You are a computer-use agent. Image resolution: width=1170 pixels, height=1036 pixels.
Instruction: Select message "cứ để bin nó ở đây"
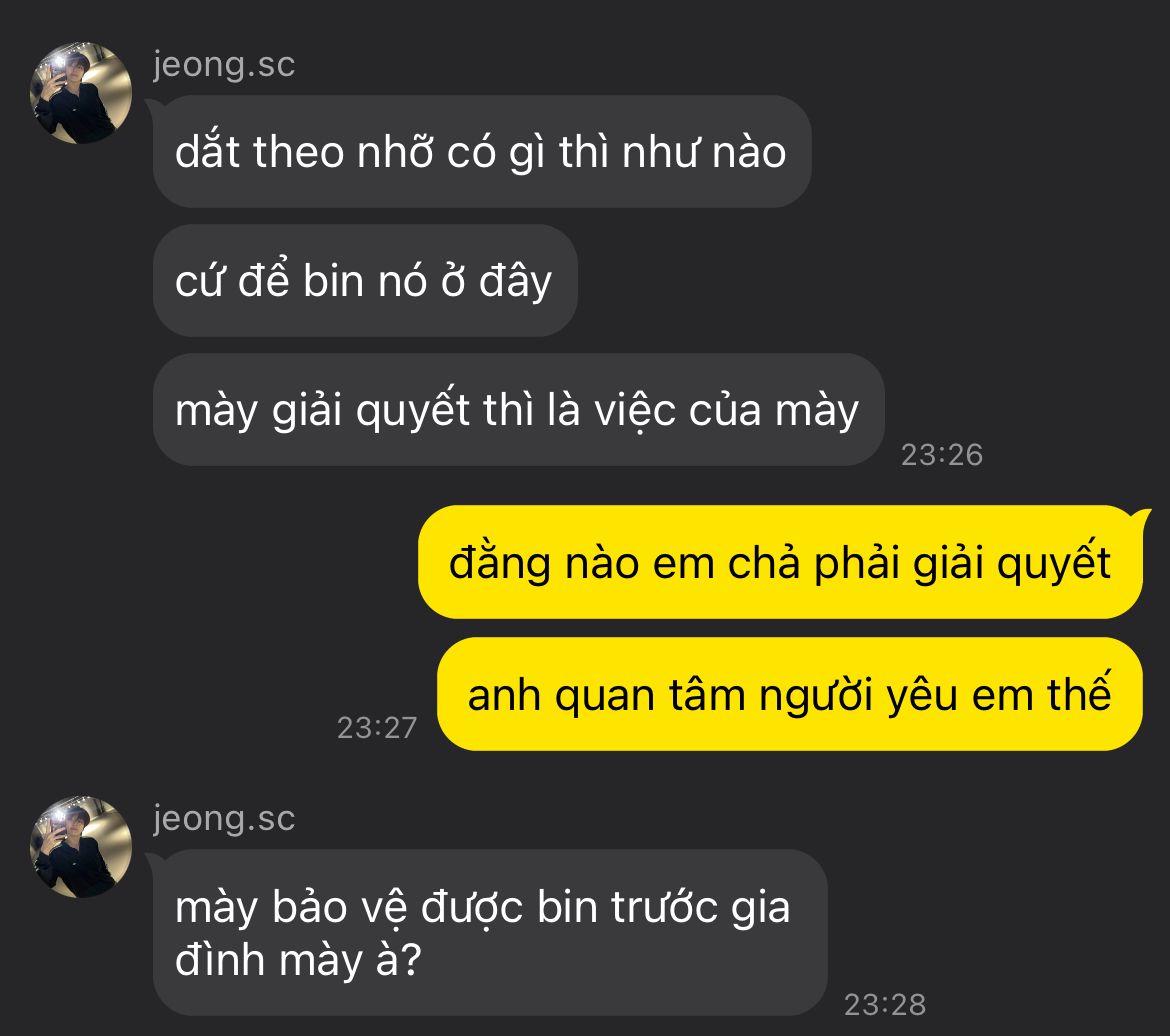tap(365, 281)
